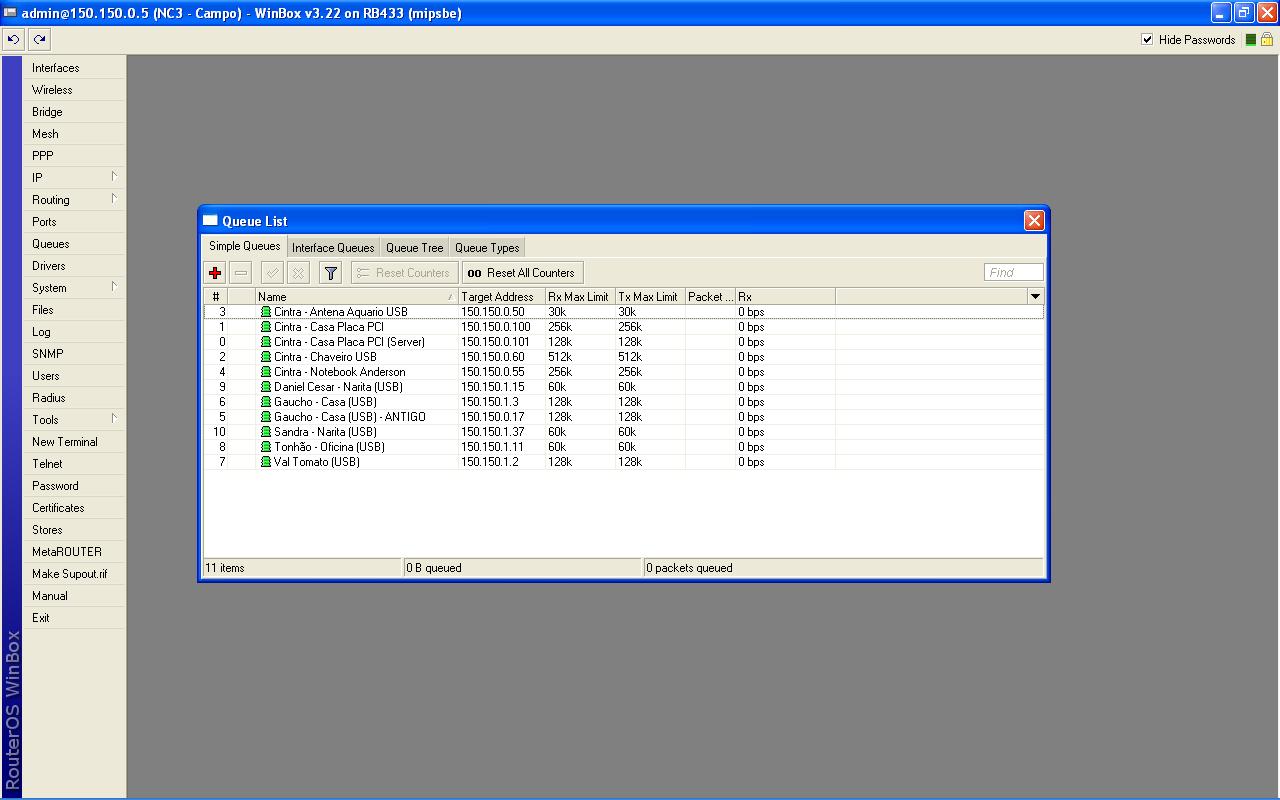Click the Redo arrow icon
Viewport: 1280px width, 800px height.
39,40
